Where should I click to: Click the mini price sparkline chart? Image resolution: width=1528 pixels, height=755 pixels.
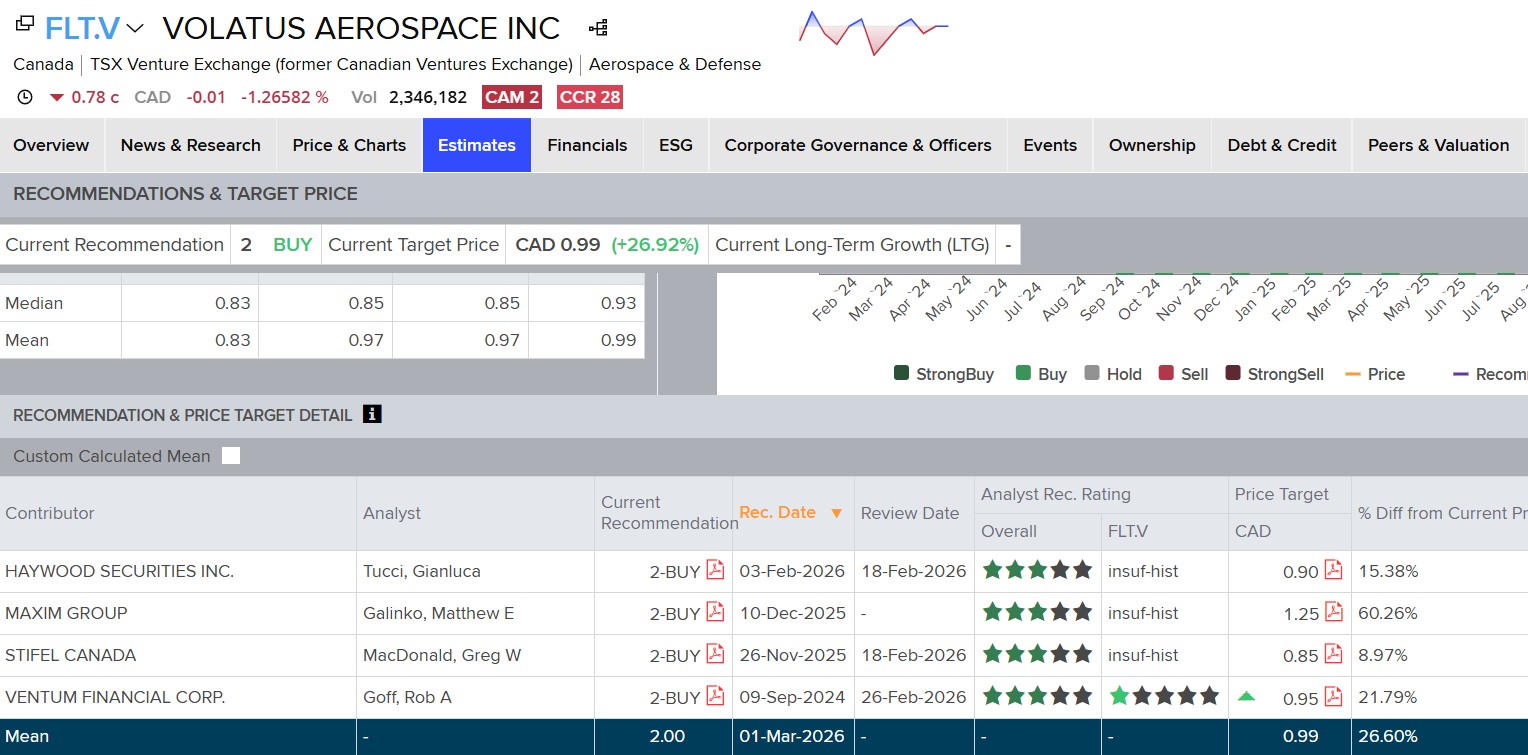coord(873,31)
